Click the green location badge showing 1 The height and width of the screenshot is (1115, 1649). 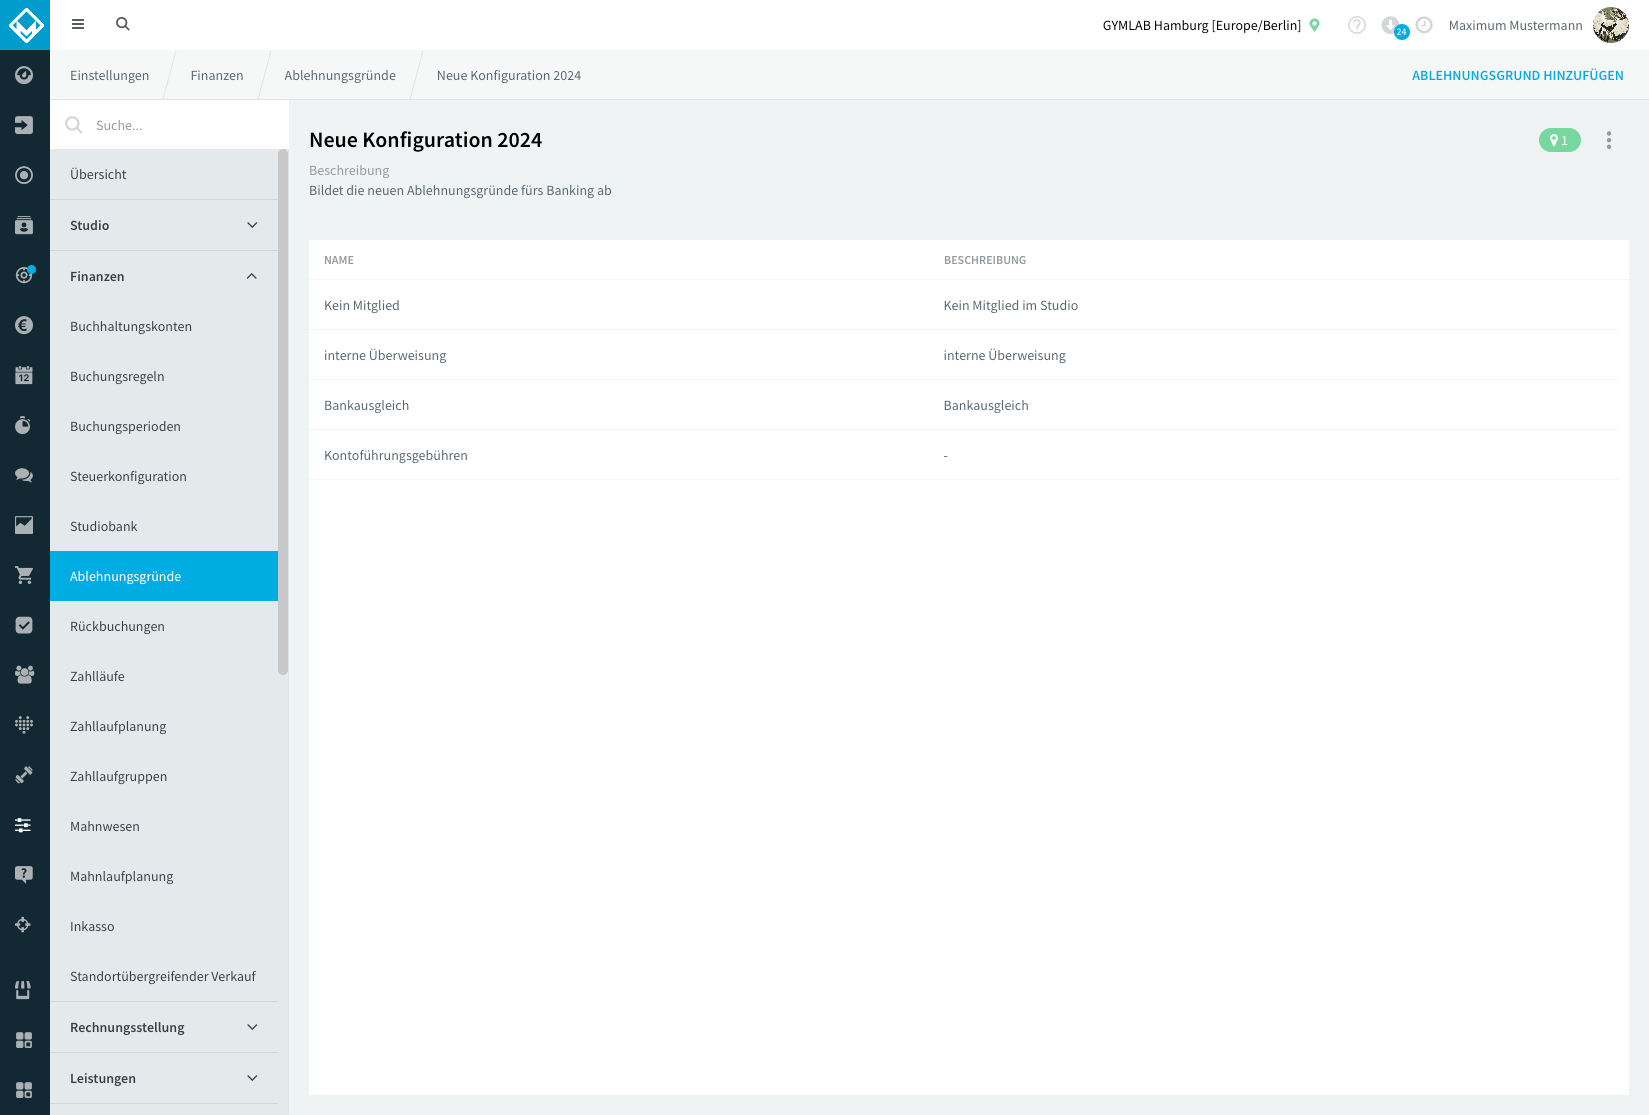click(x=1559, y=140)
